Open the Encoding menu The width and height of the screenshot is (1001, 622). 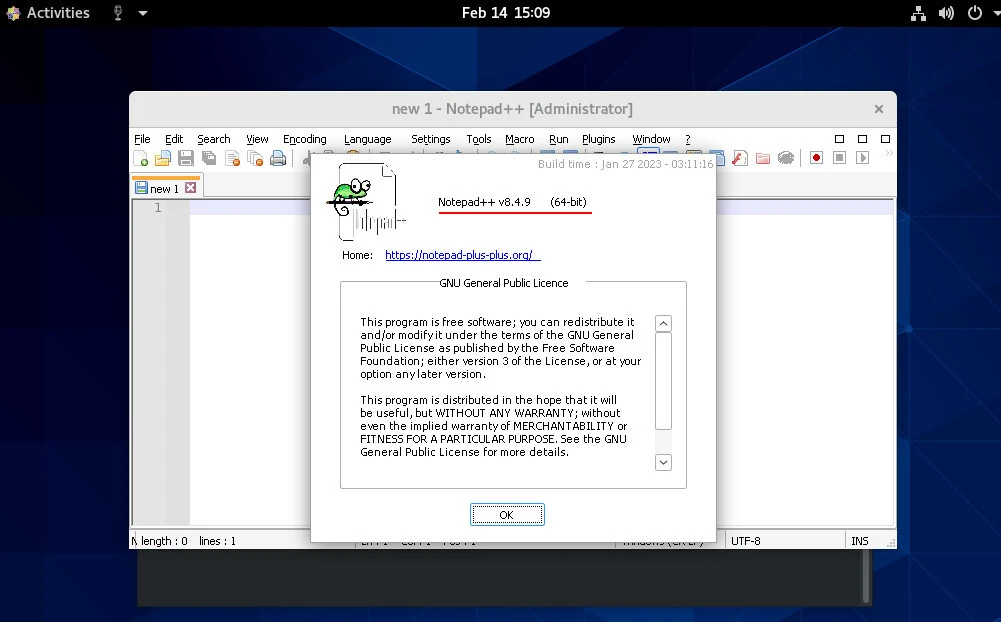point(304,139)
